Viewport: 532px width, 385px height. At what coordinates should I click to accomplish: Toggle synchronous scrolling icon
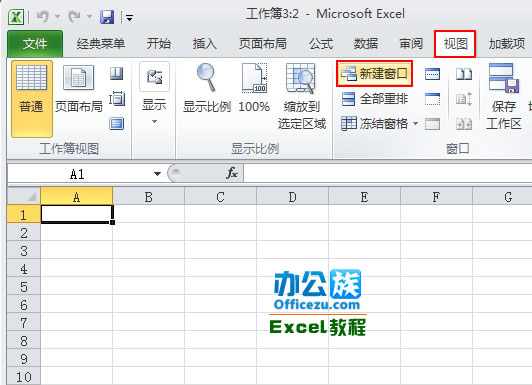coord(464,99)
